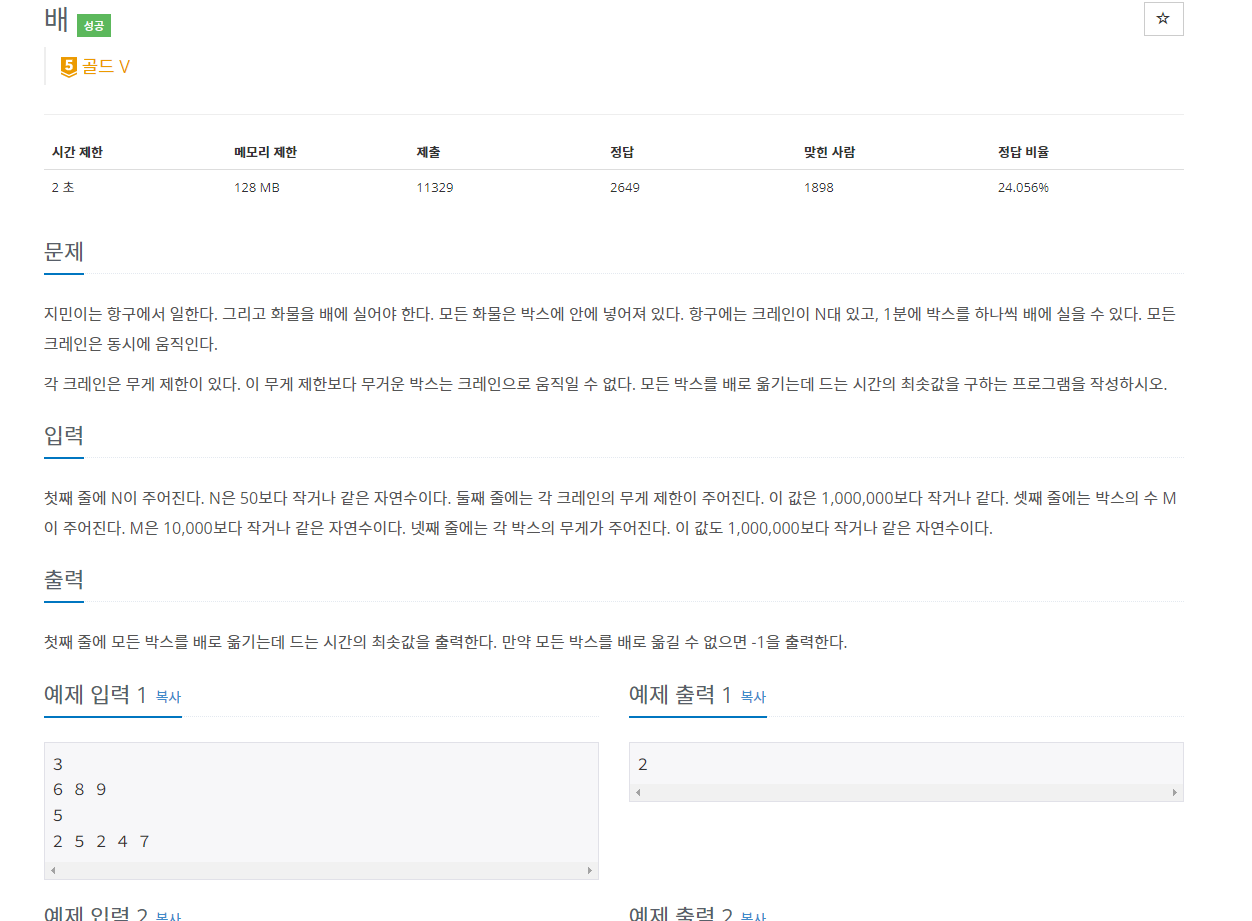Click the 문제 section heading

click(x=64, y=252)
